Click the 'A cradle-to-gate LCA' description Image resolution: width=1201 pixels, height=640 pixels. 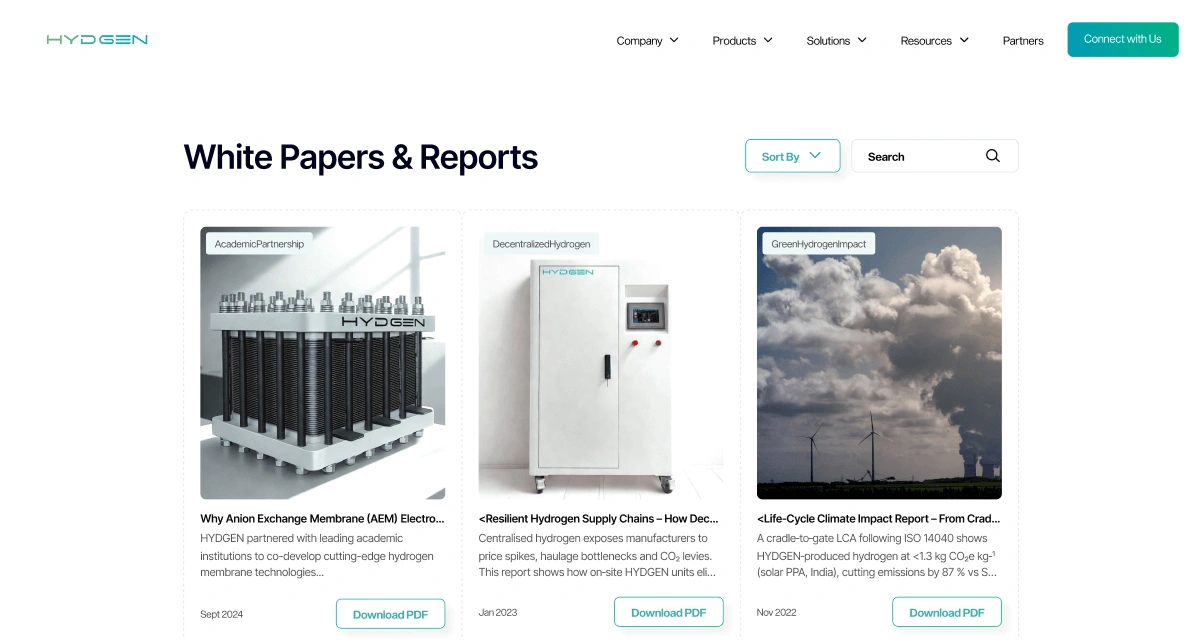877,555
